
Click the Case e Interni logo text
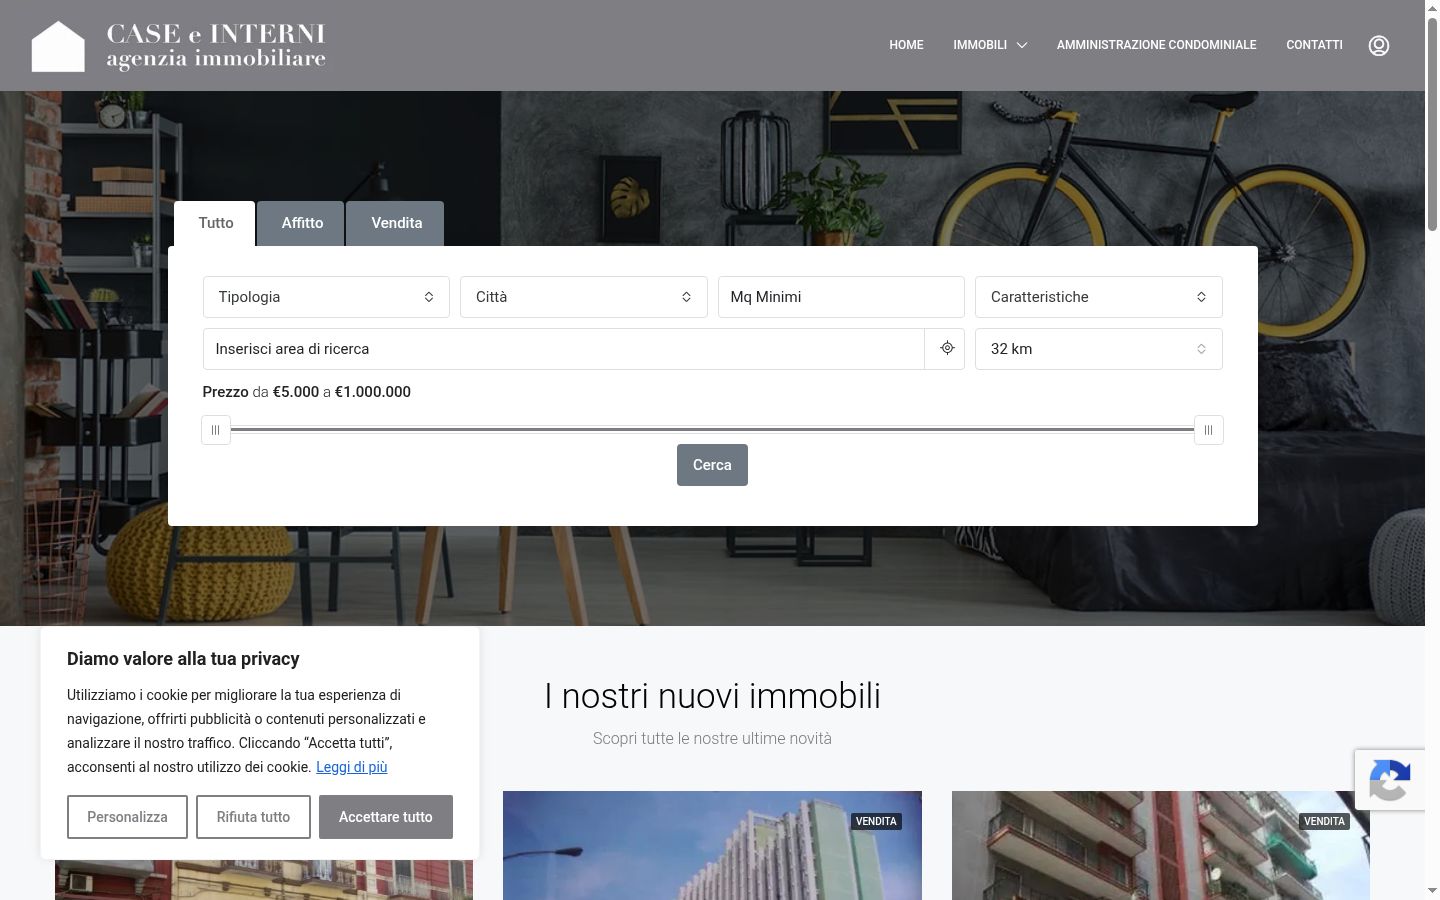[x=216, y=46]
